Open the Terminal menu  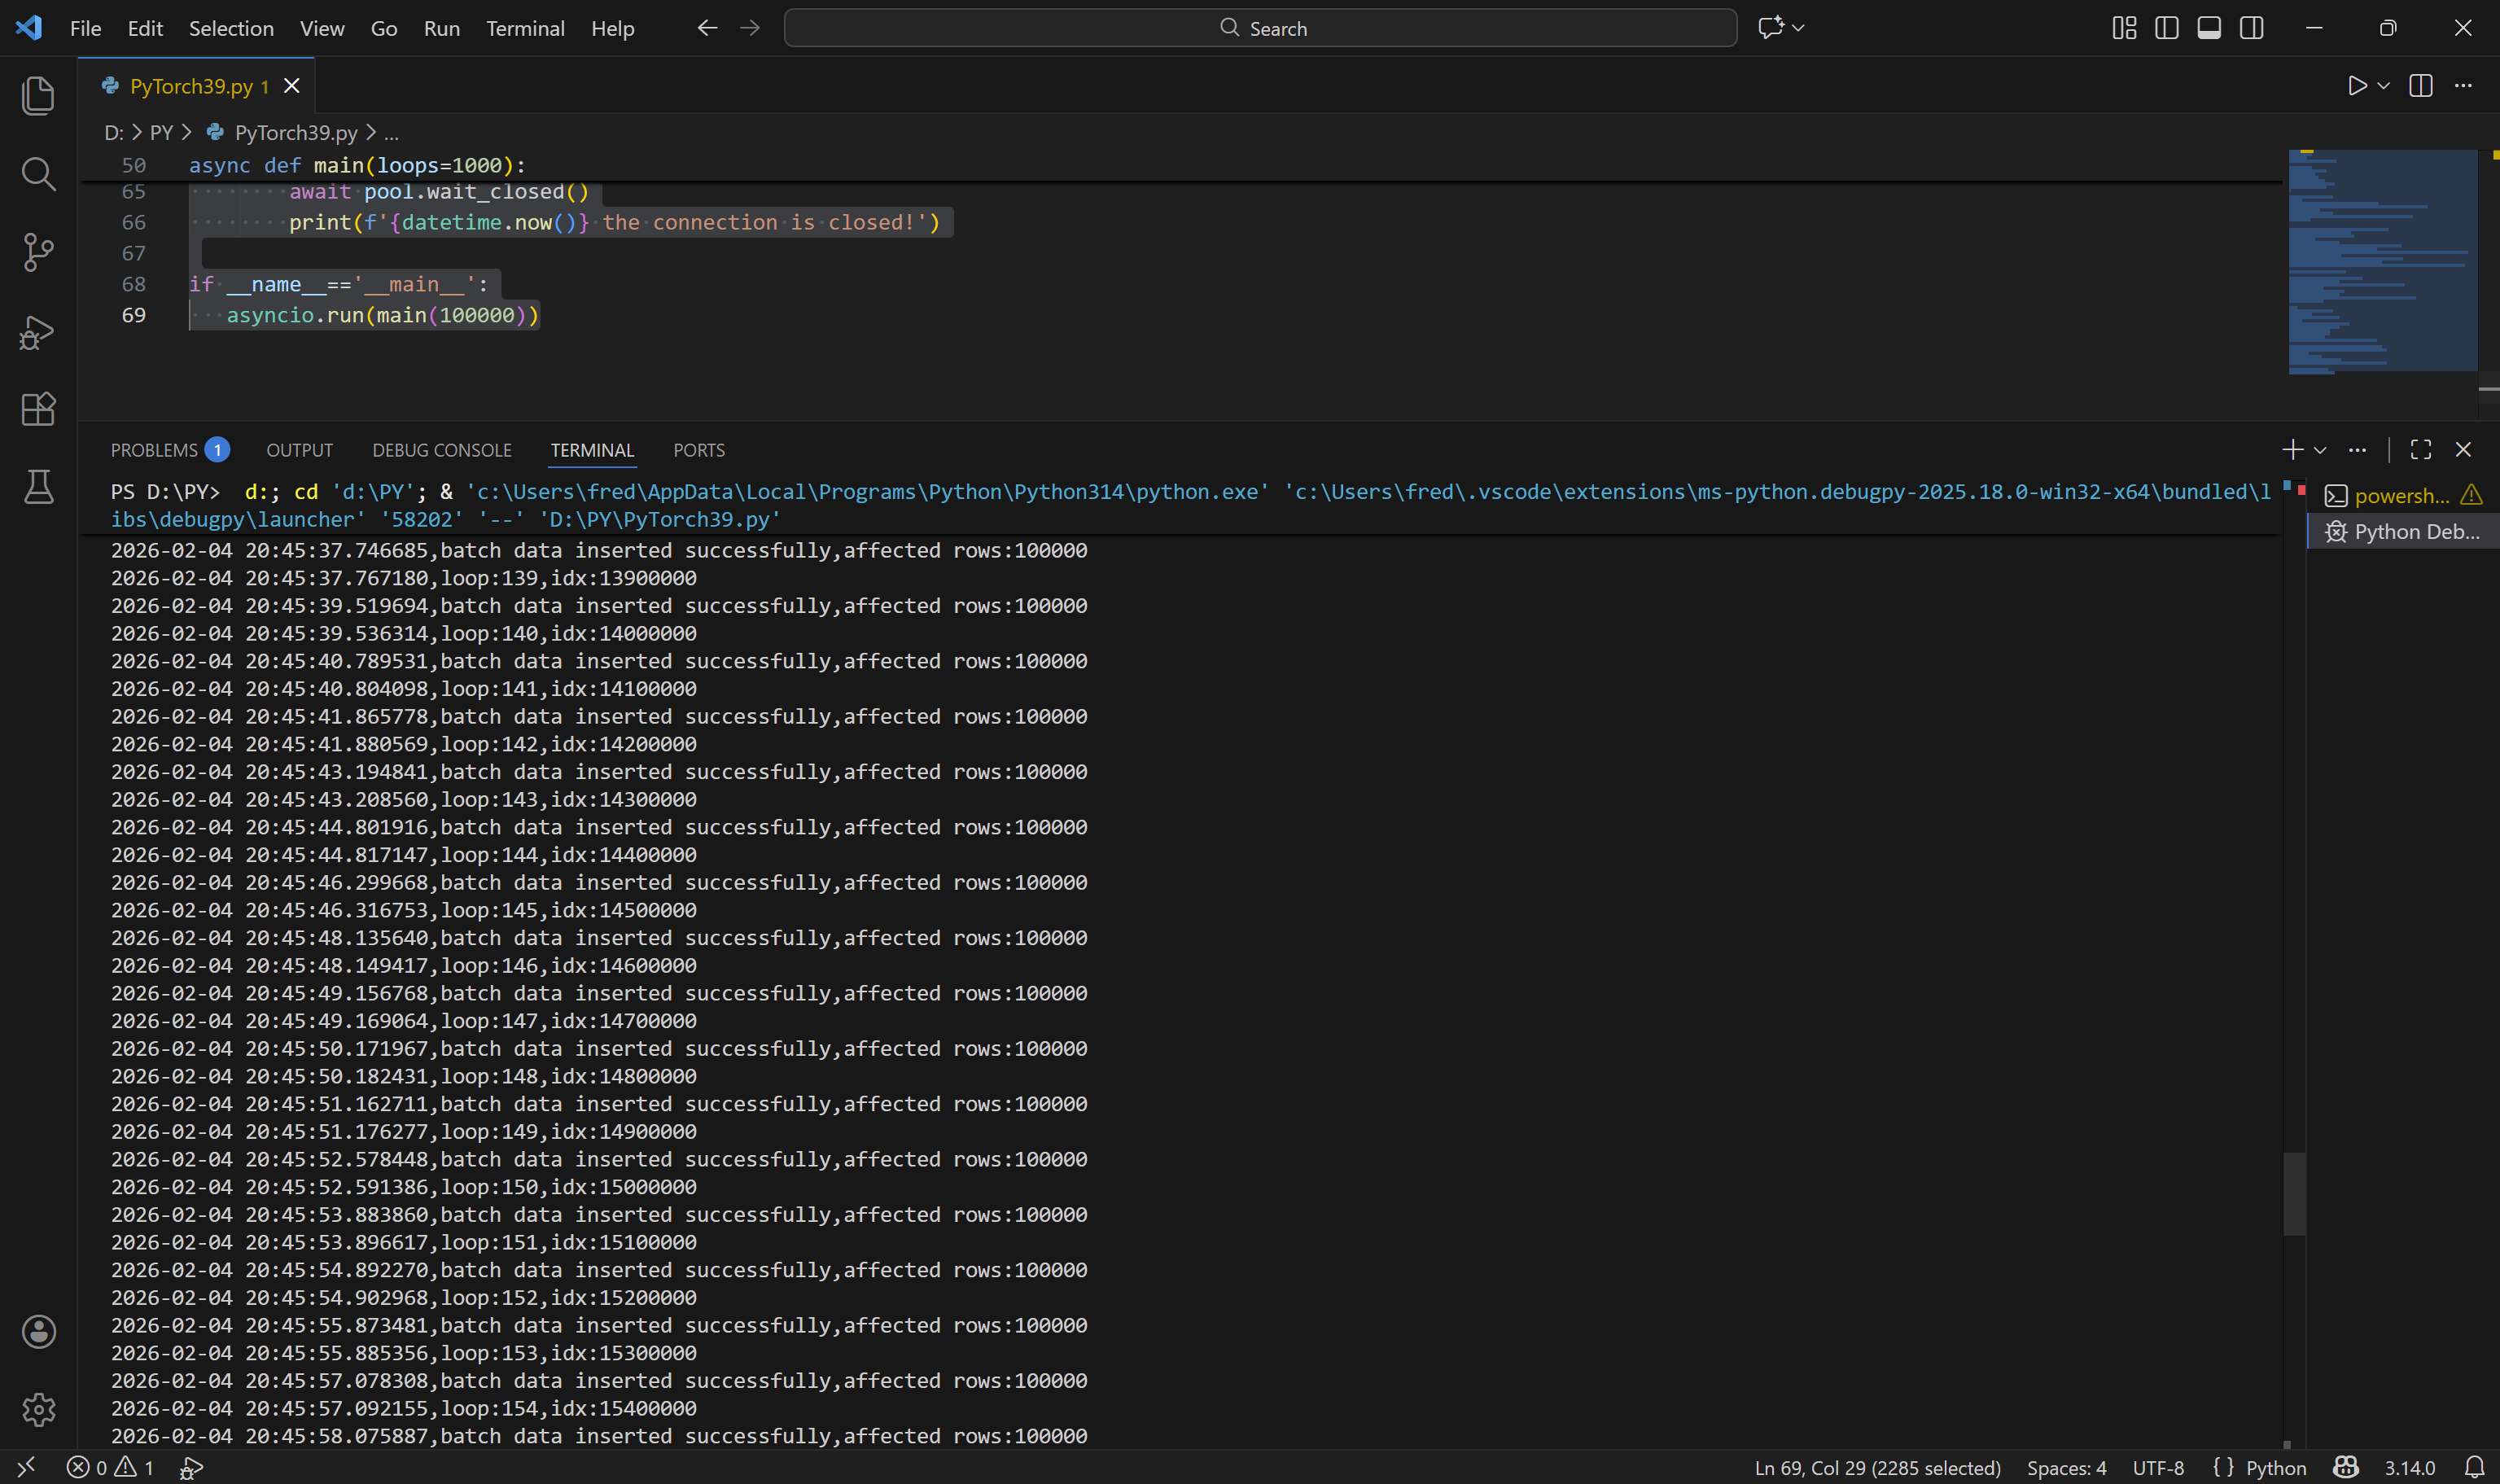pos(525,28)
